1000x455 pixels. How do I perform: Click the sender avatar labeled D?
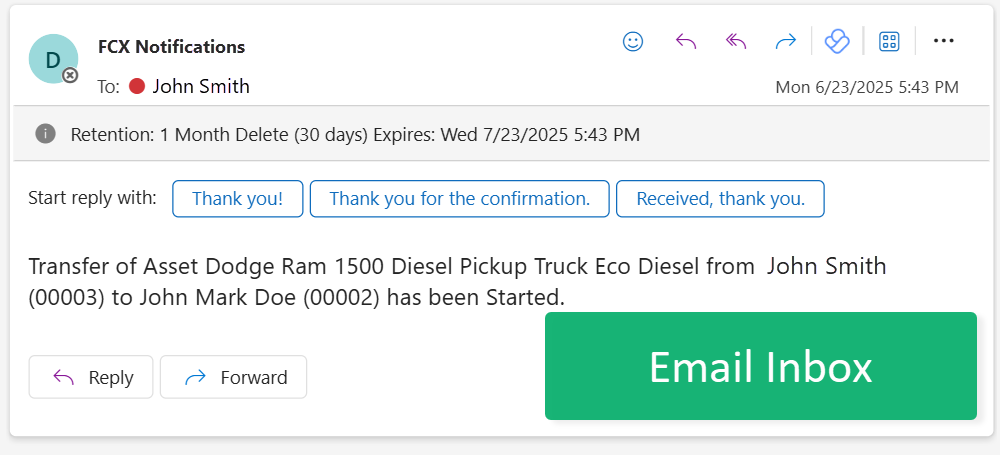click(52, 58)
